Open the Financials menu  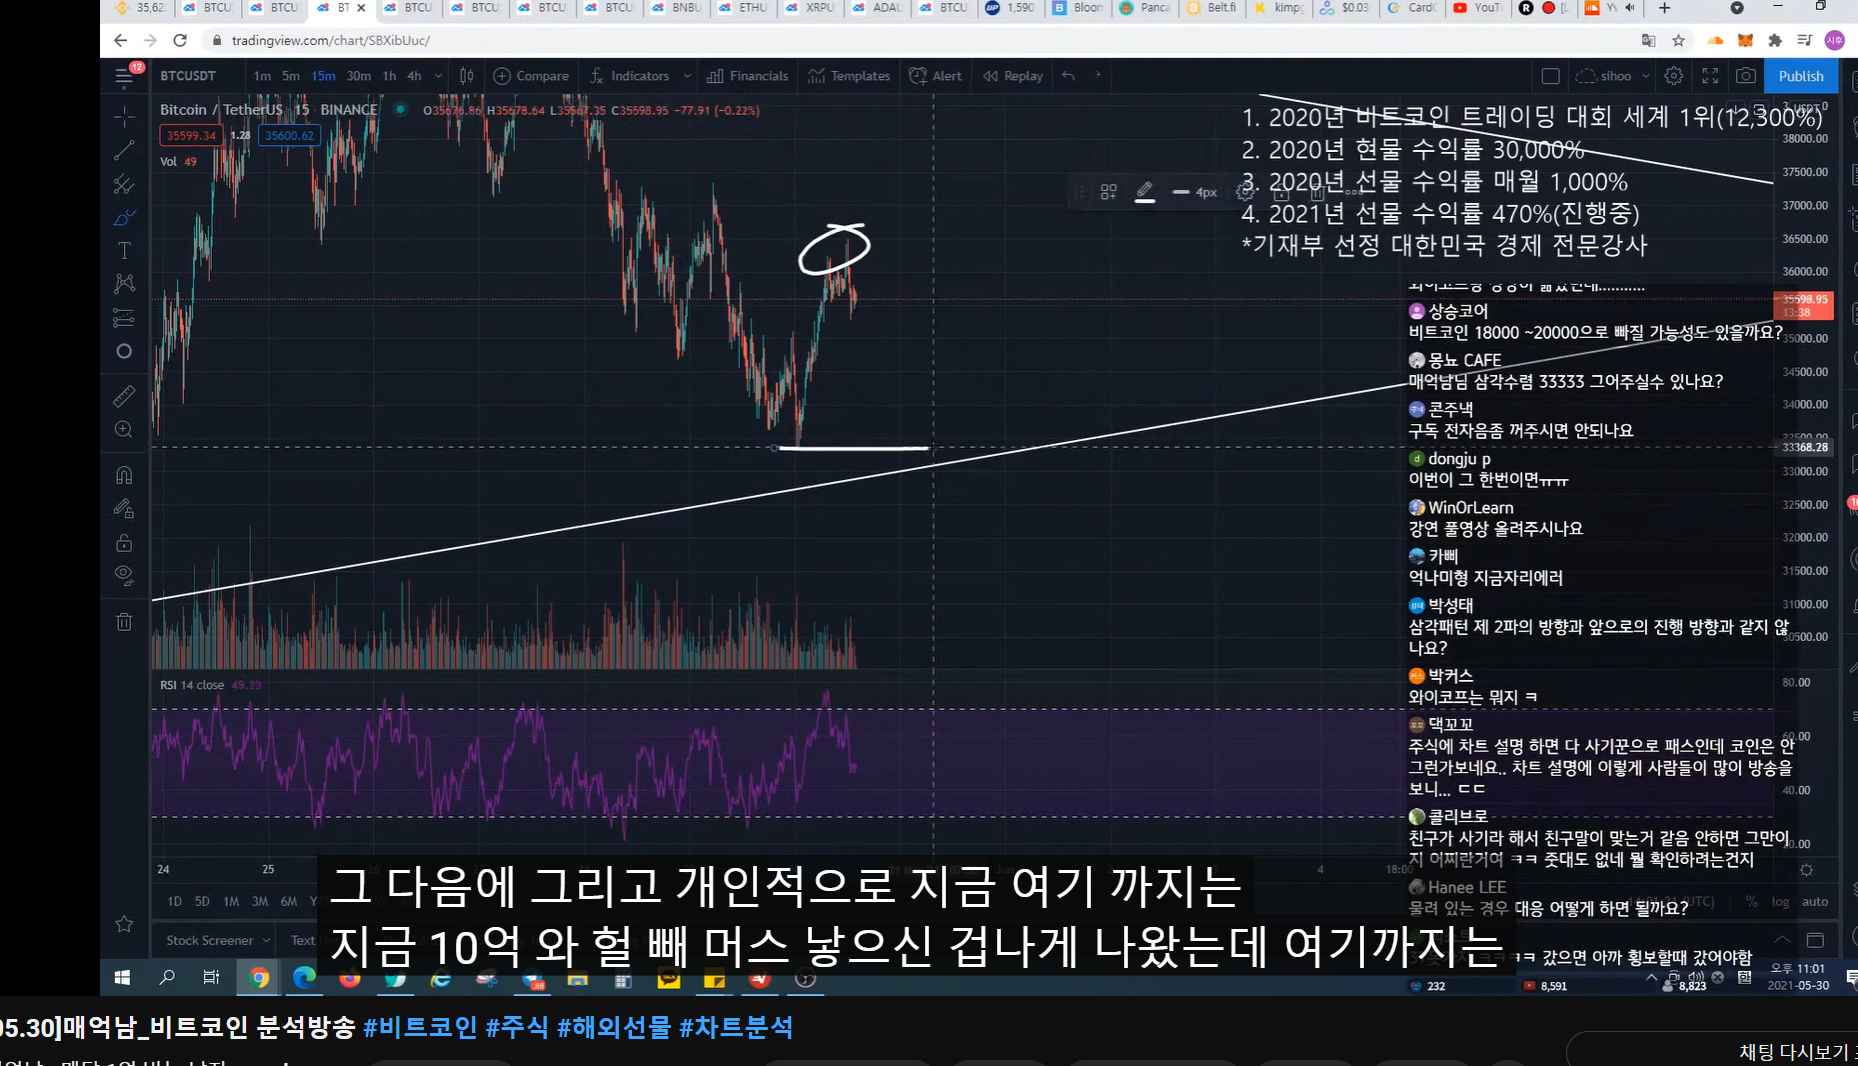(747, 76)
